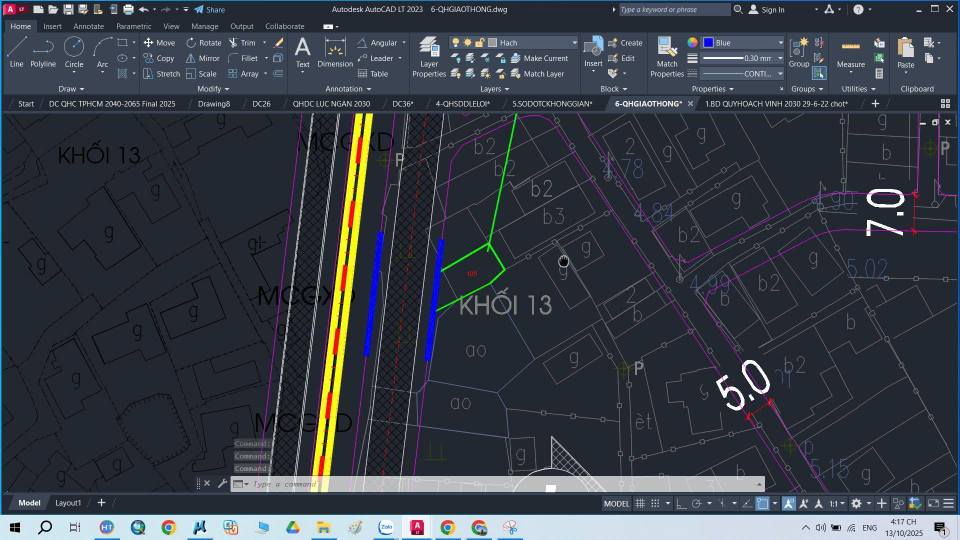This screenshot has width=960, height=540.
Task: Click the Dimension tool
Action: pos(335,53)
